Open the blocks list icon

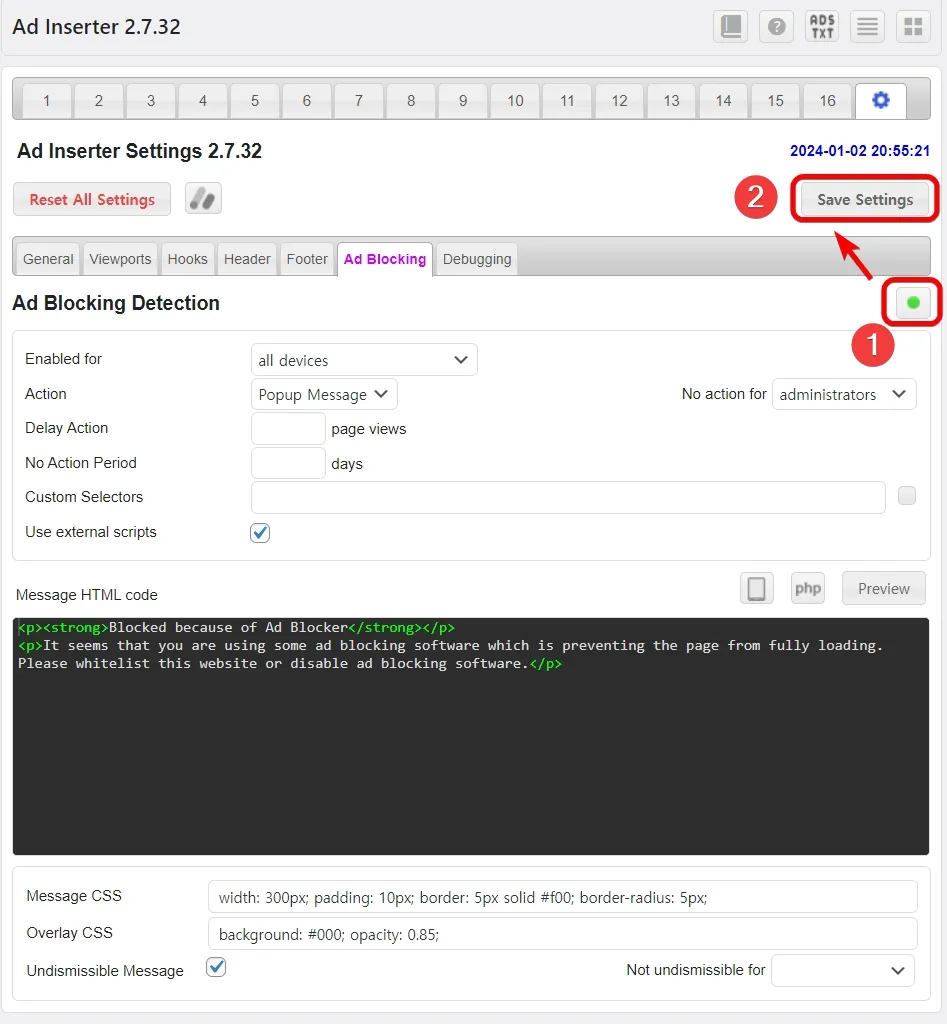[x=867, y=27]
